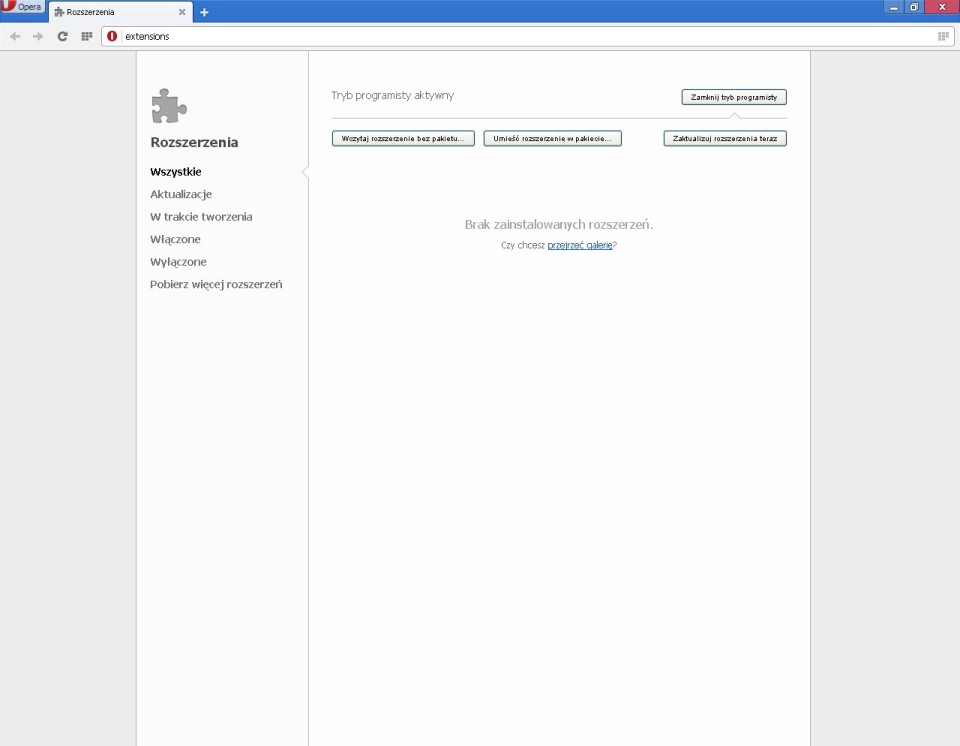Select Wszystkie in the sidebar
This screenshot has width=960, height=746.
176,172
